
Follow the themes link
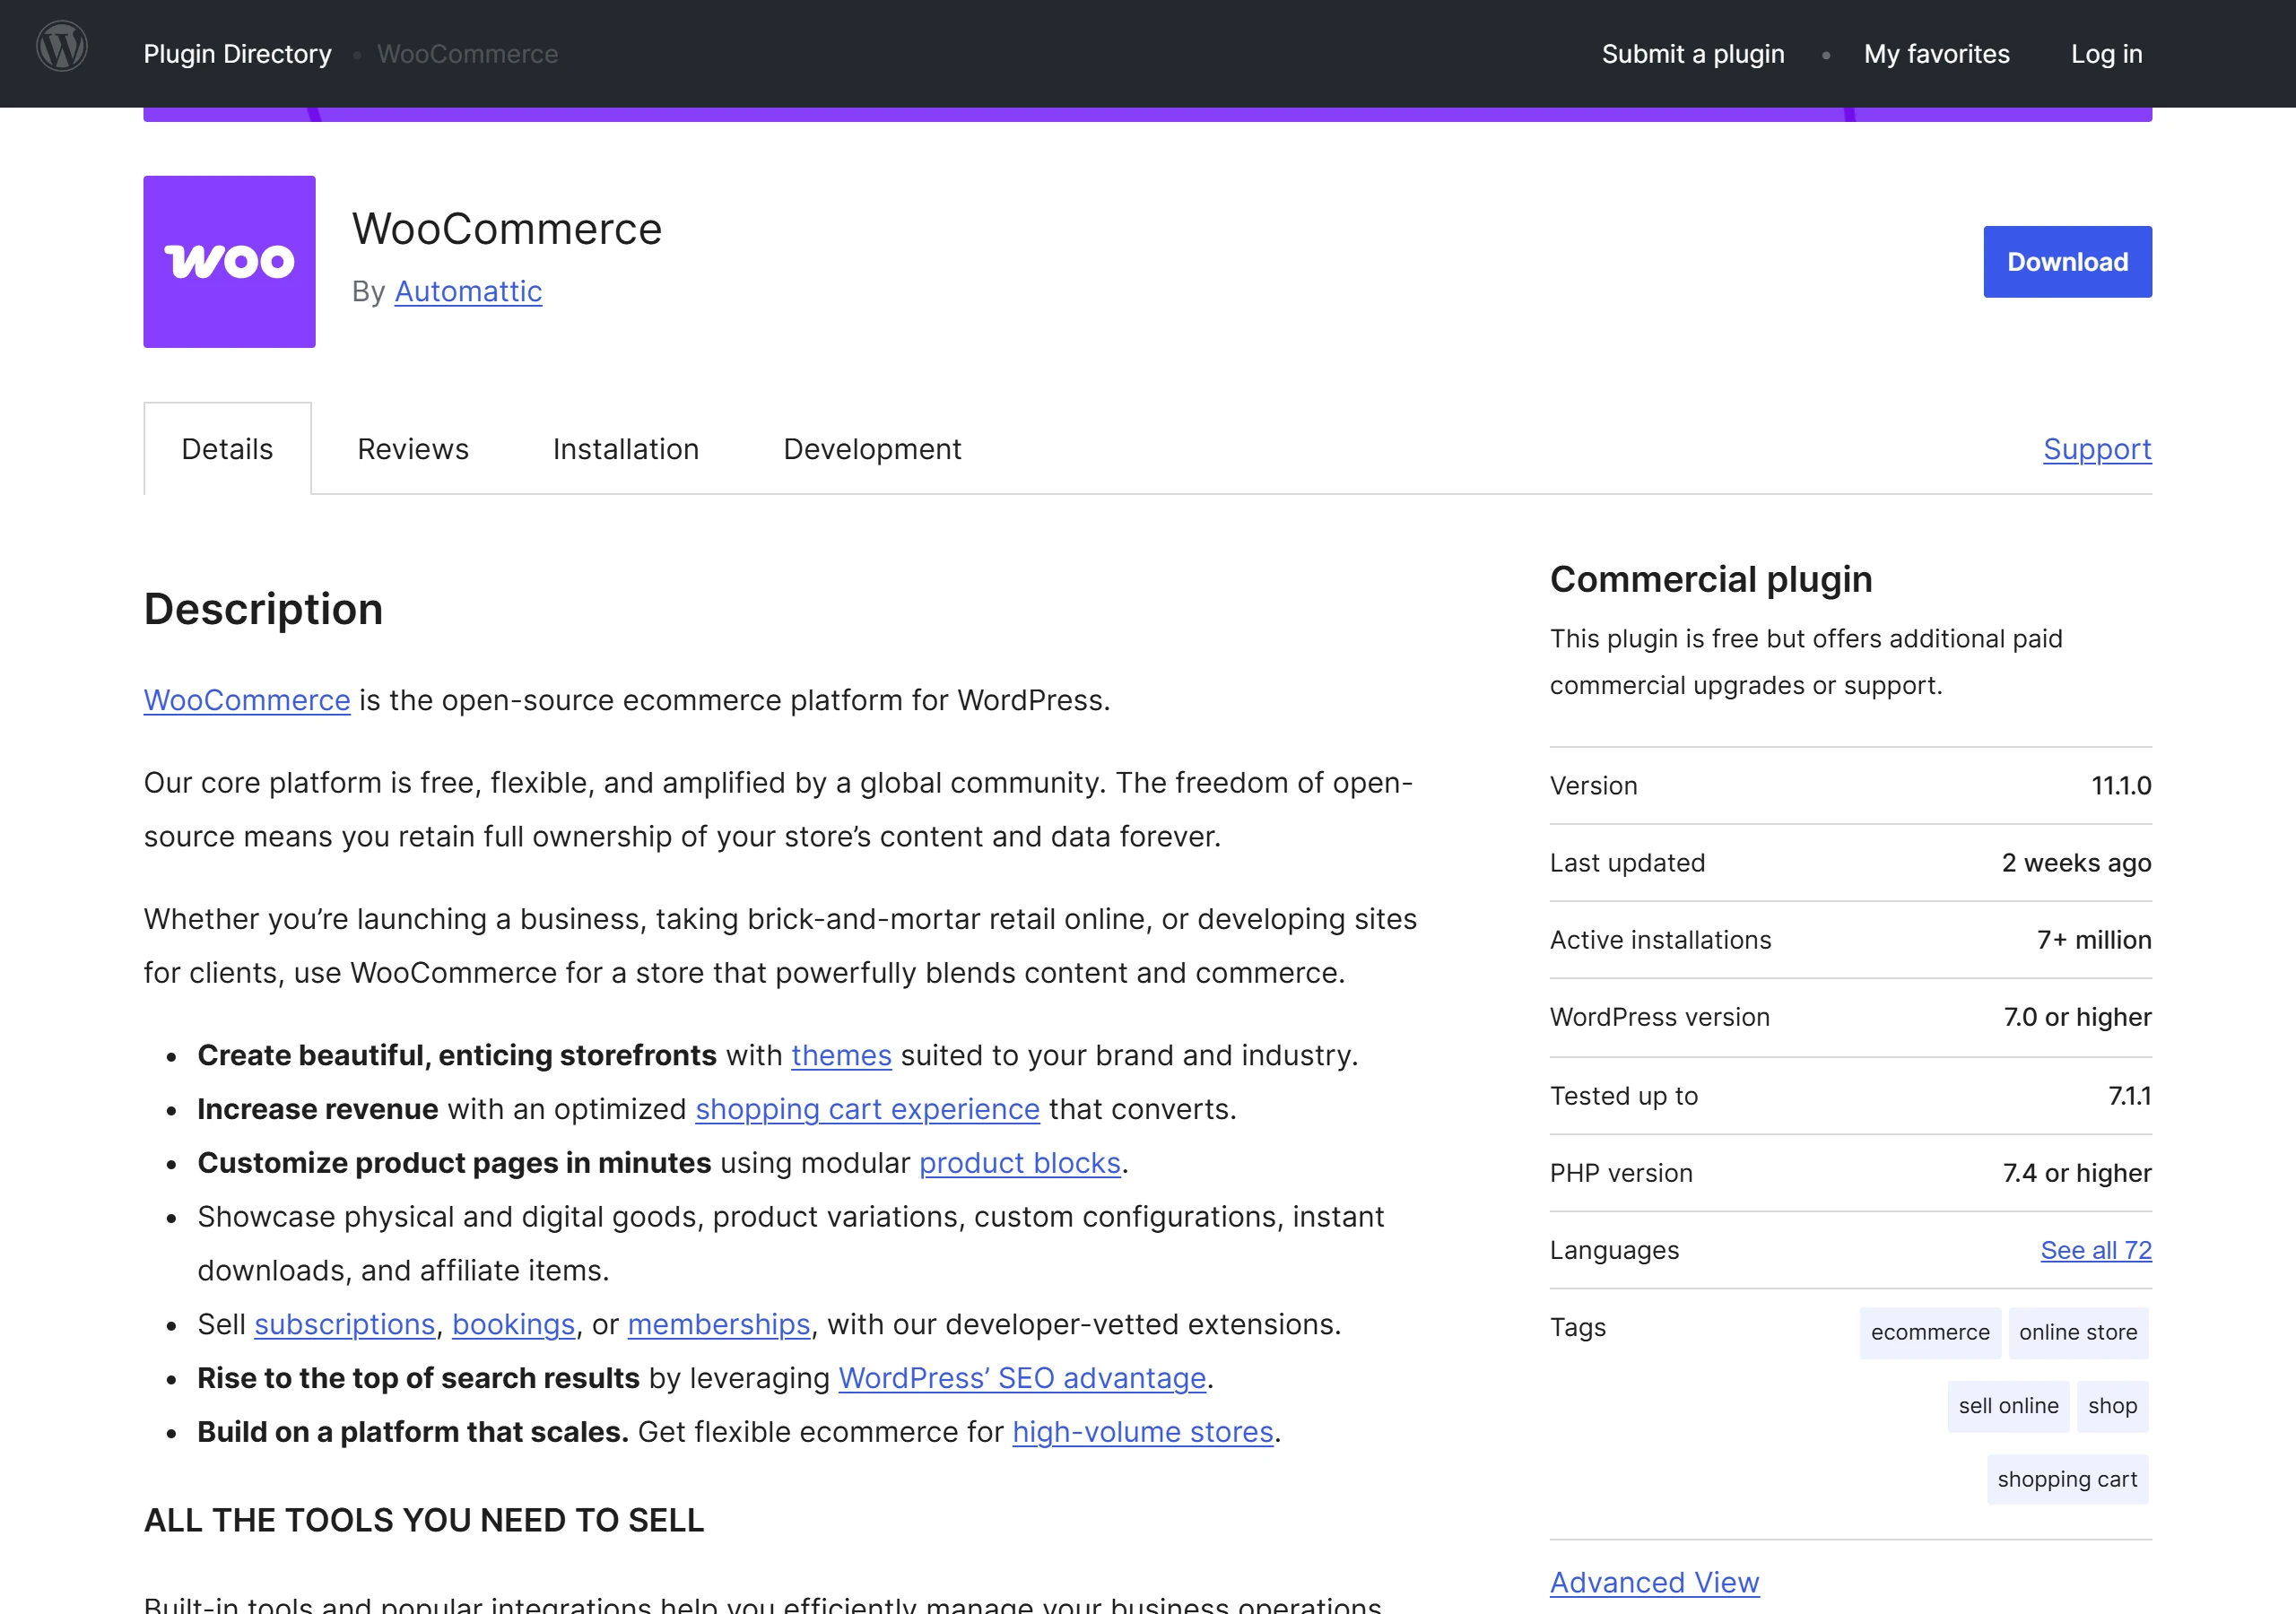coord(841,1055)
